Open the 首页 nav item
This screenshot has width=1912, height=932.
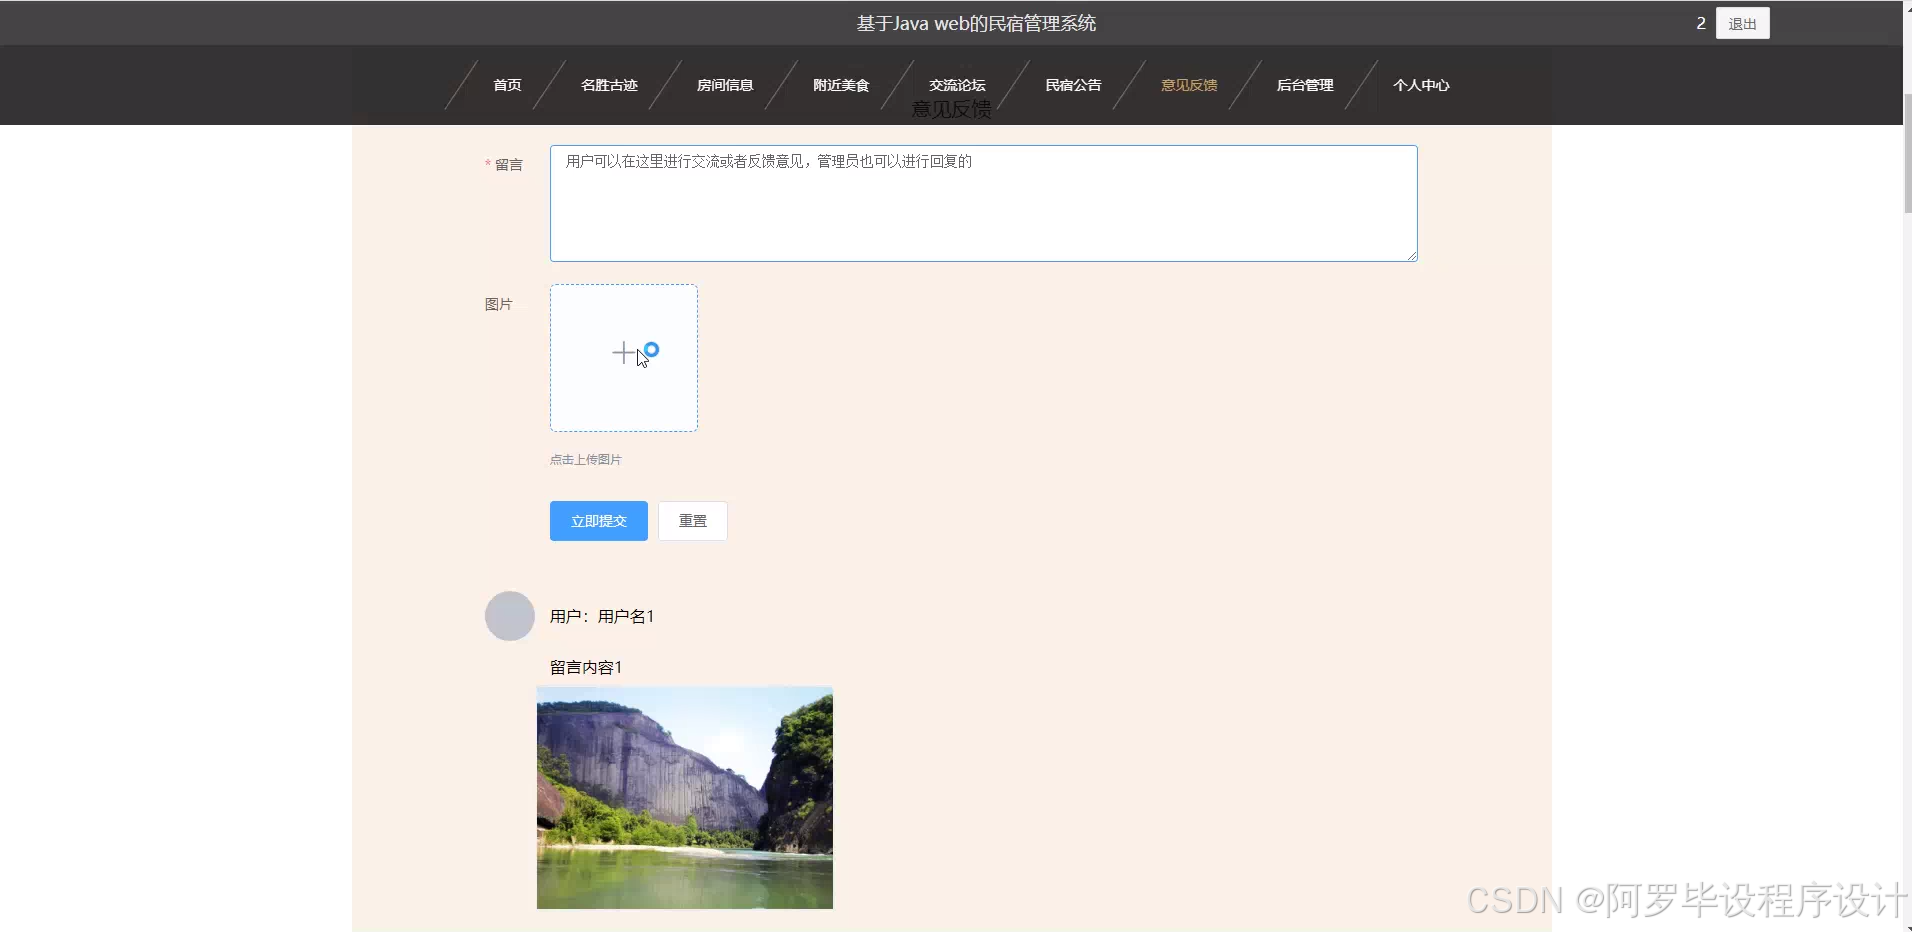507,85
